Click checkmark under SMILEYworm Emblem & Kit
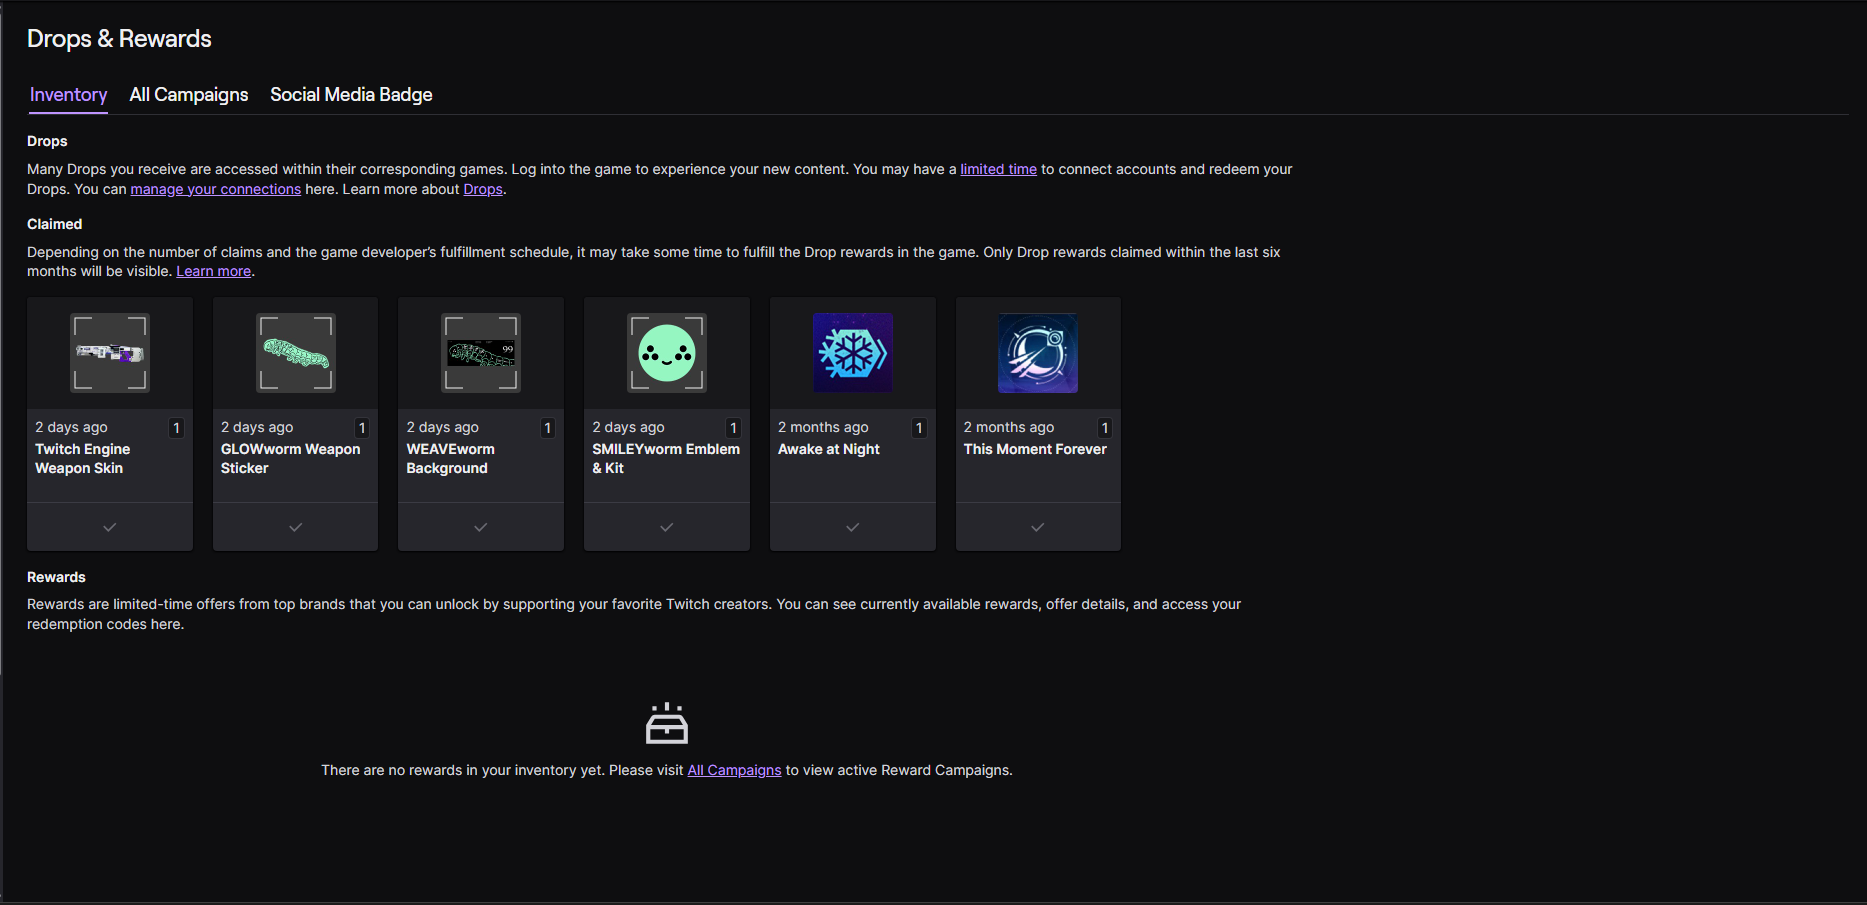 [x=667, y=527]
